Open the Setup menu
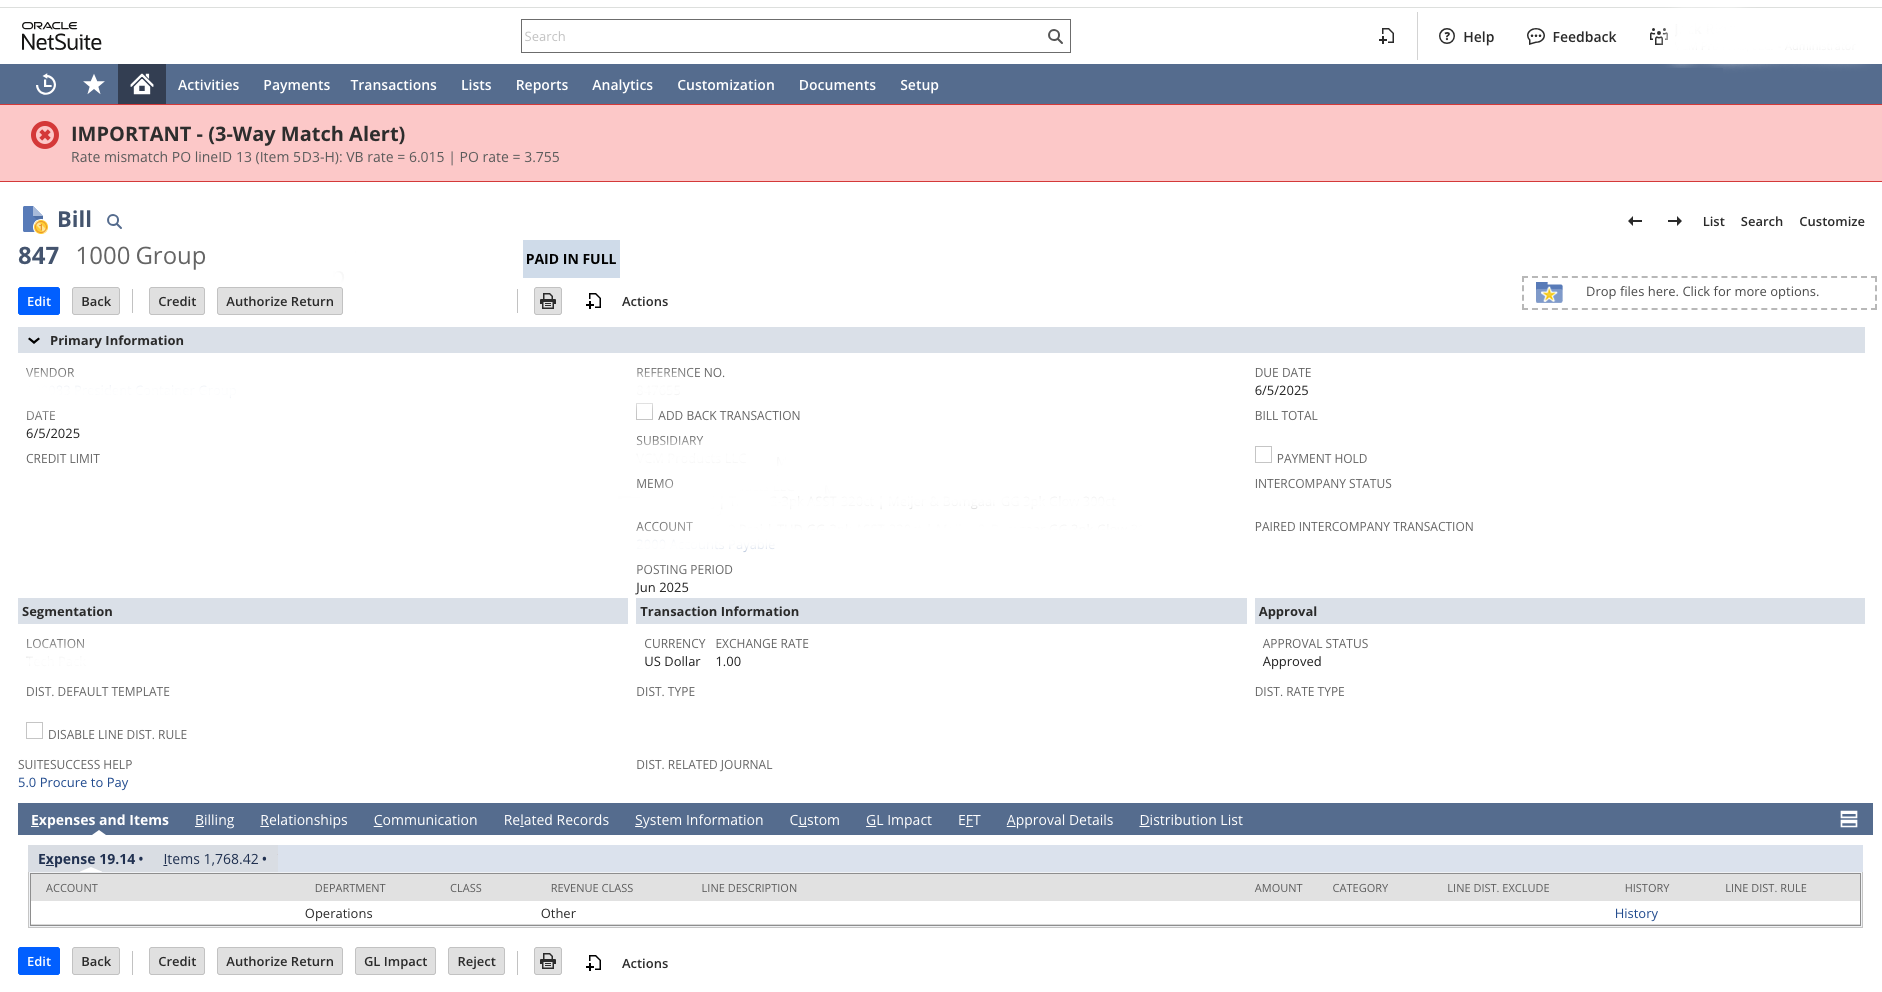 [919, 85]
